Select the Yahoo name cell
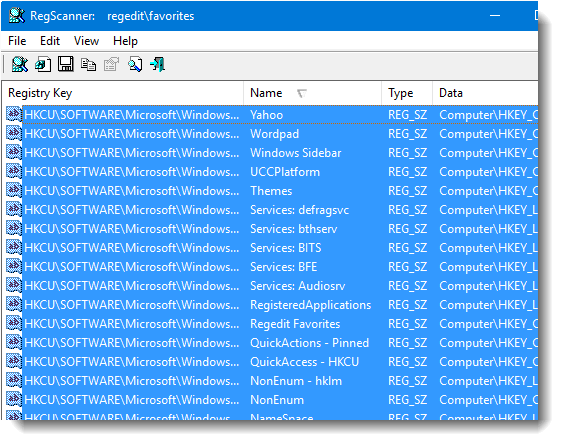Image resolution: width=563 pixels, height=445 pixels. point(266,115)
